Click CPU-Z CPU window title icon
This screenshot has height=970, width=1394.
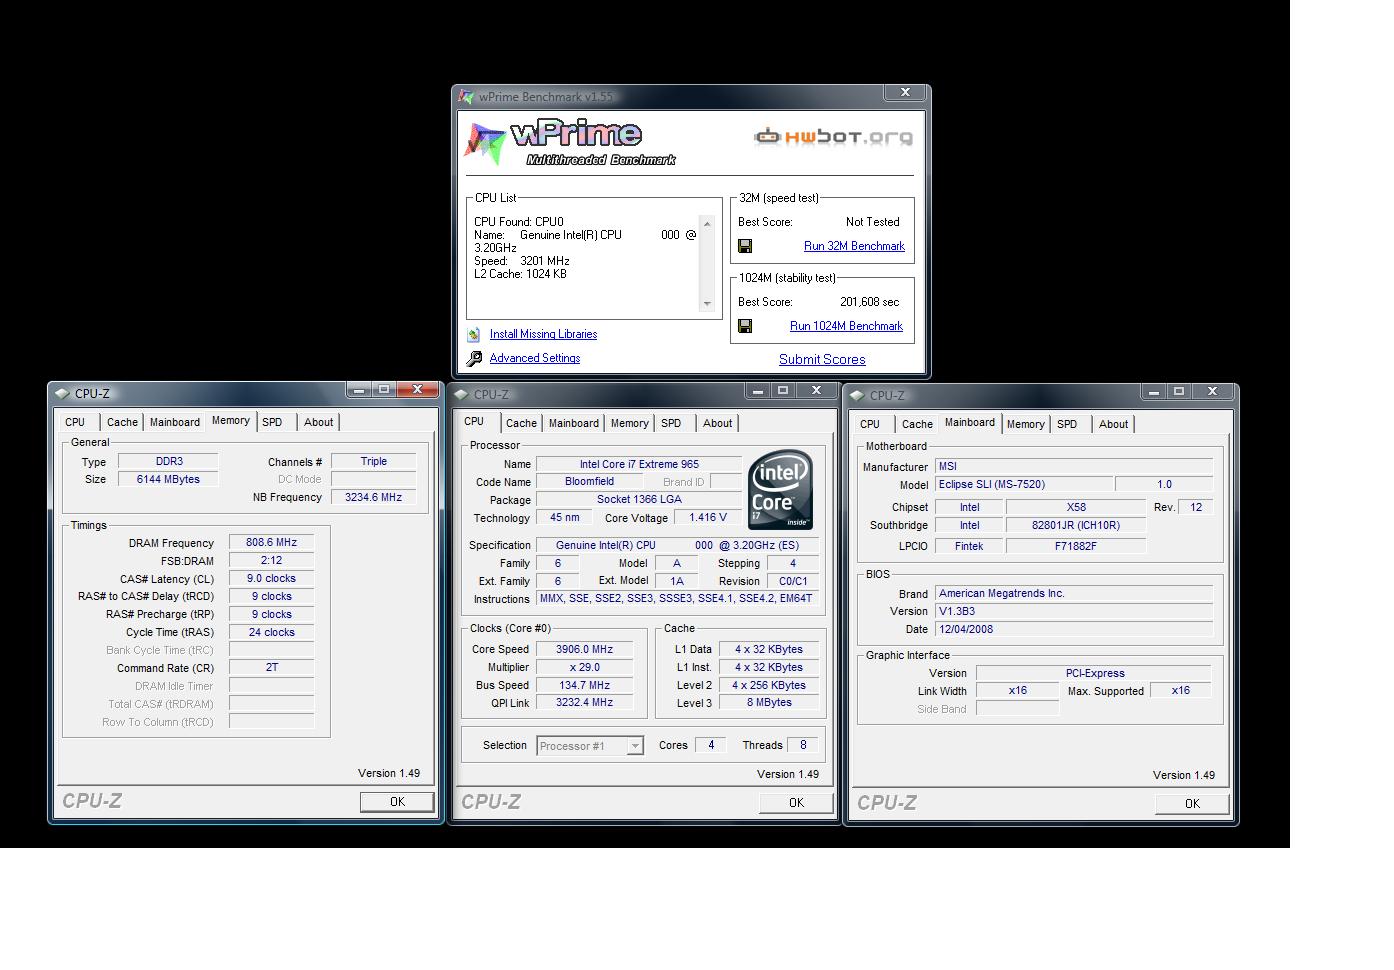point(461,394)
